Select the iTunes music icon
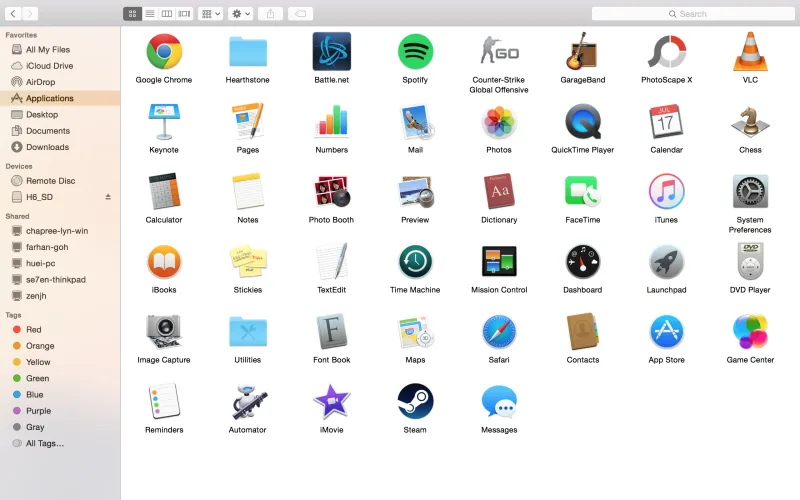The image size is (800, 500). click(x=666, y=191)
